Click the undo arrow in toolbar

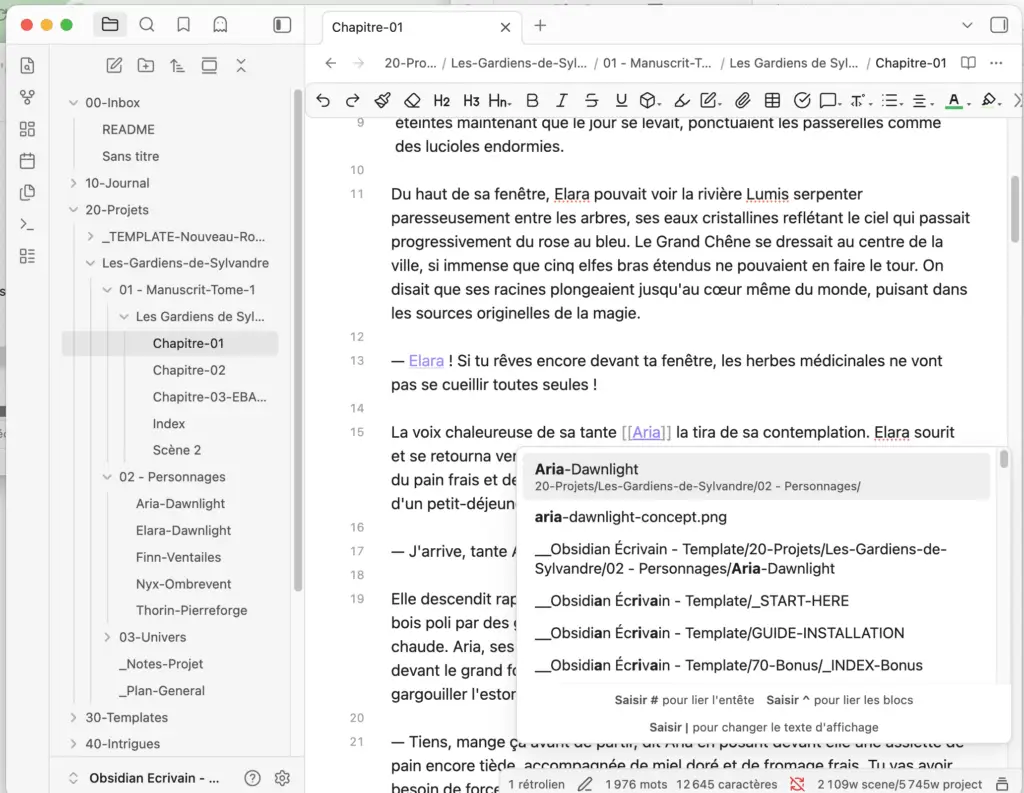323,100
